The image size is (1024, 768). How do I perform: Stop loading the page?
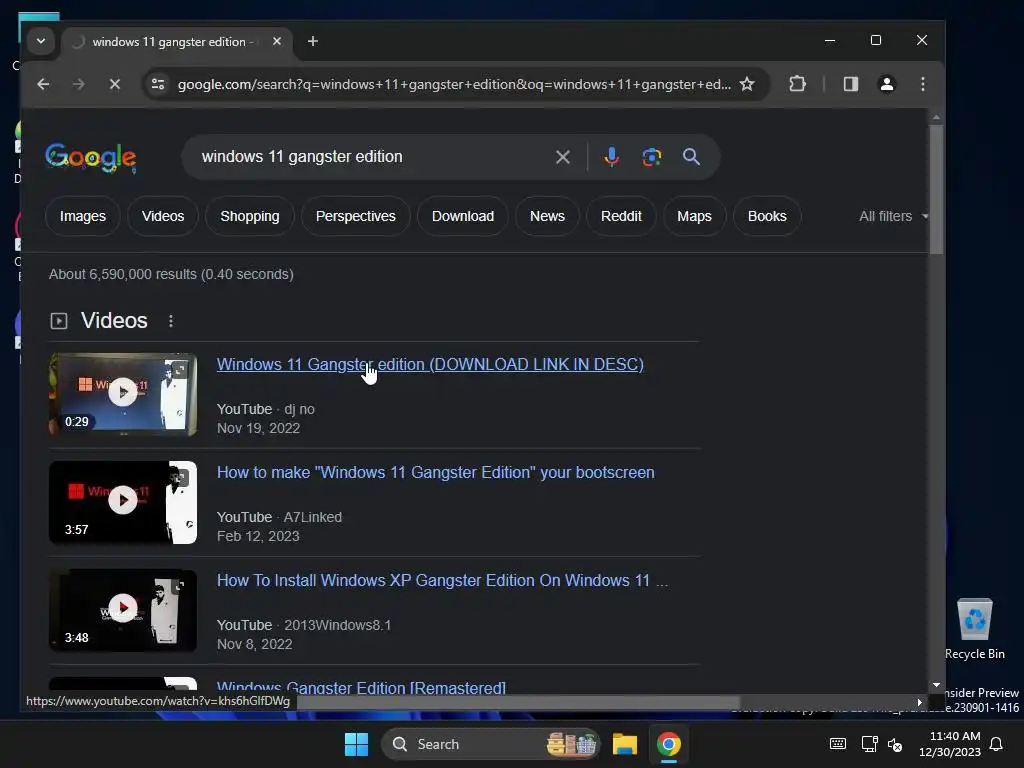(114, 84)
